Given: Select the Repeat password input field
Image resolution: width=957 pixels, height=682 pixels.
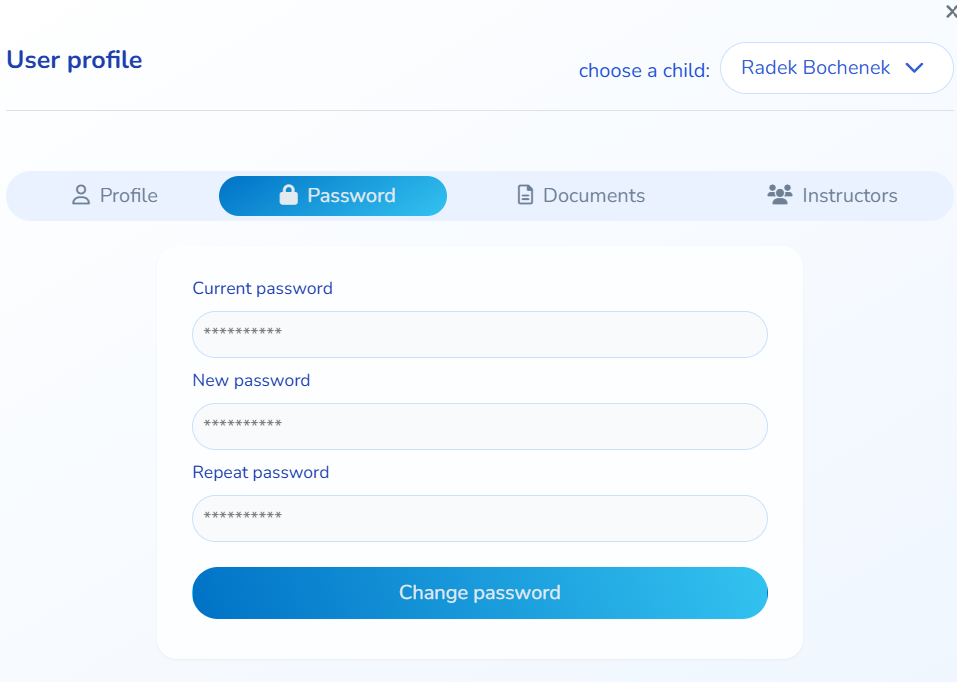Looking at the screenshot, I should tap(479, 518).
